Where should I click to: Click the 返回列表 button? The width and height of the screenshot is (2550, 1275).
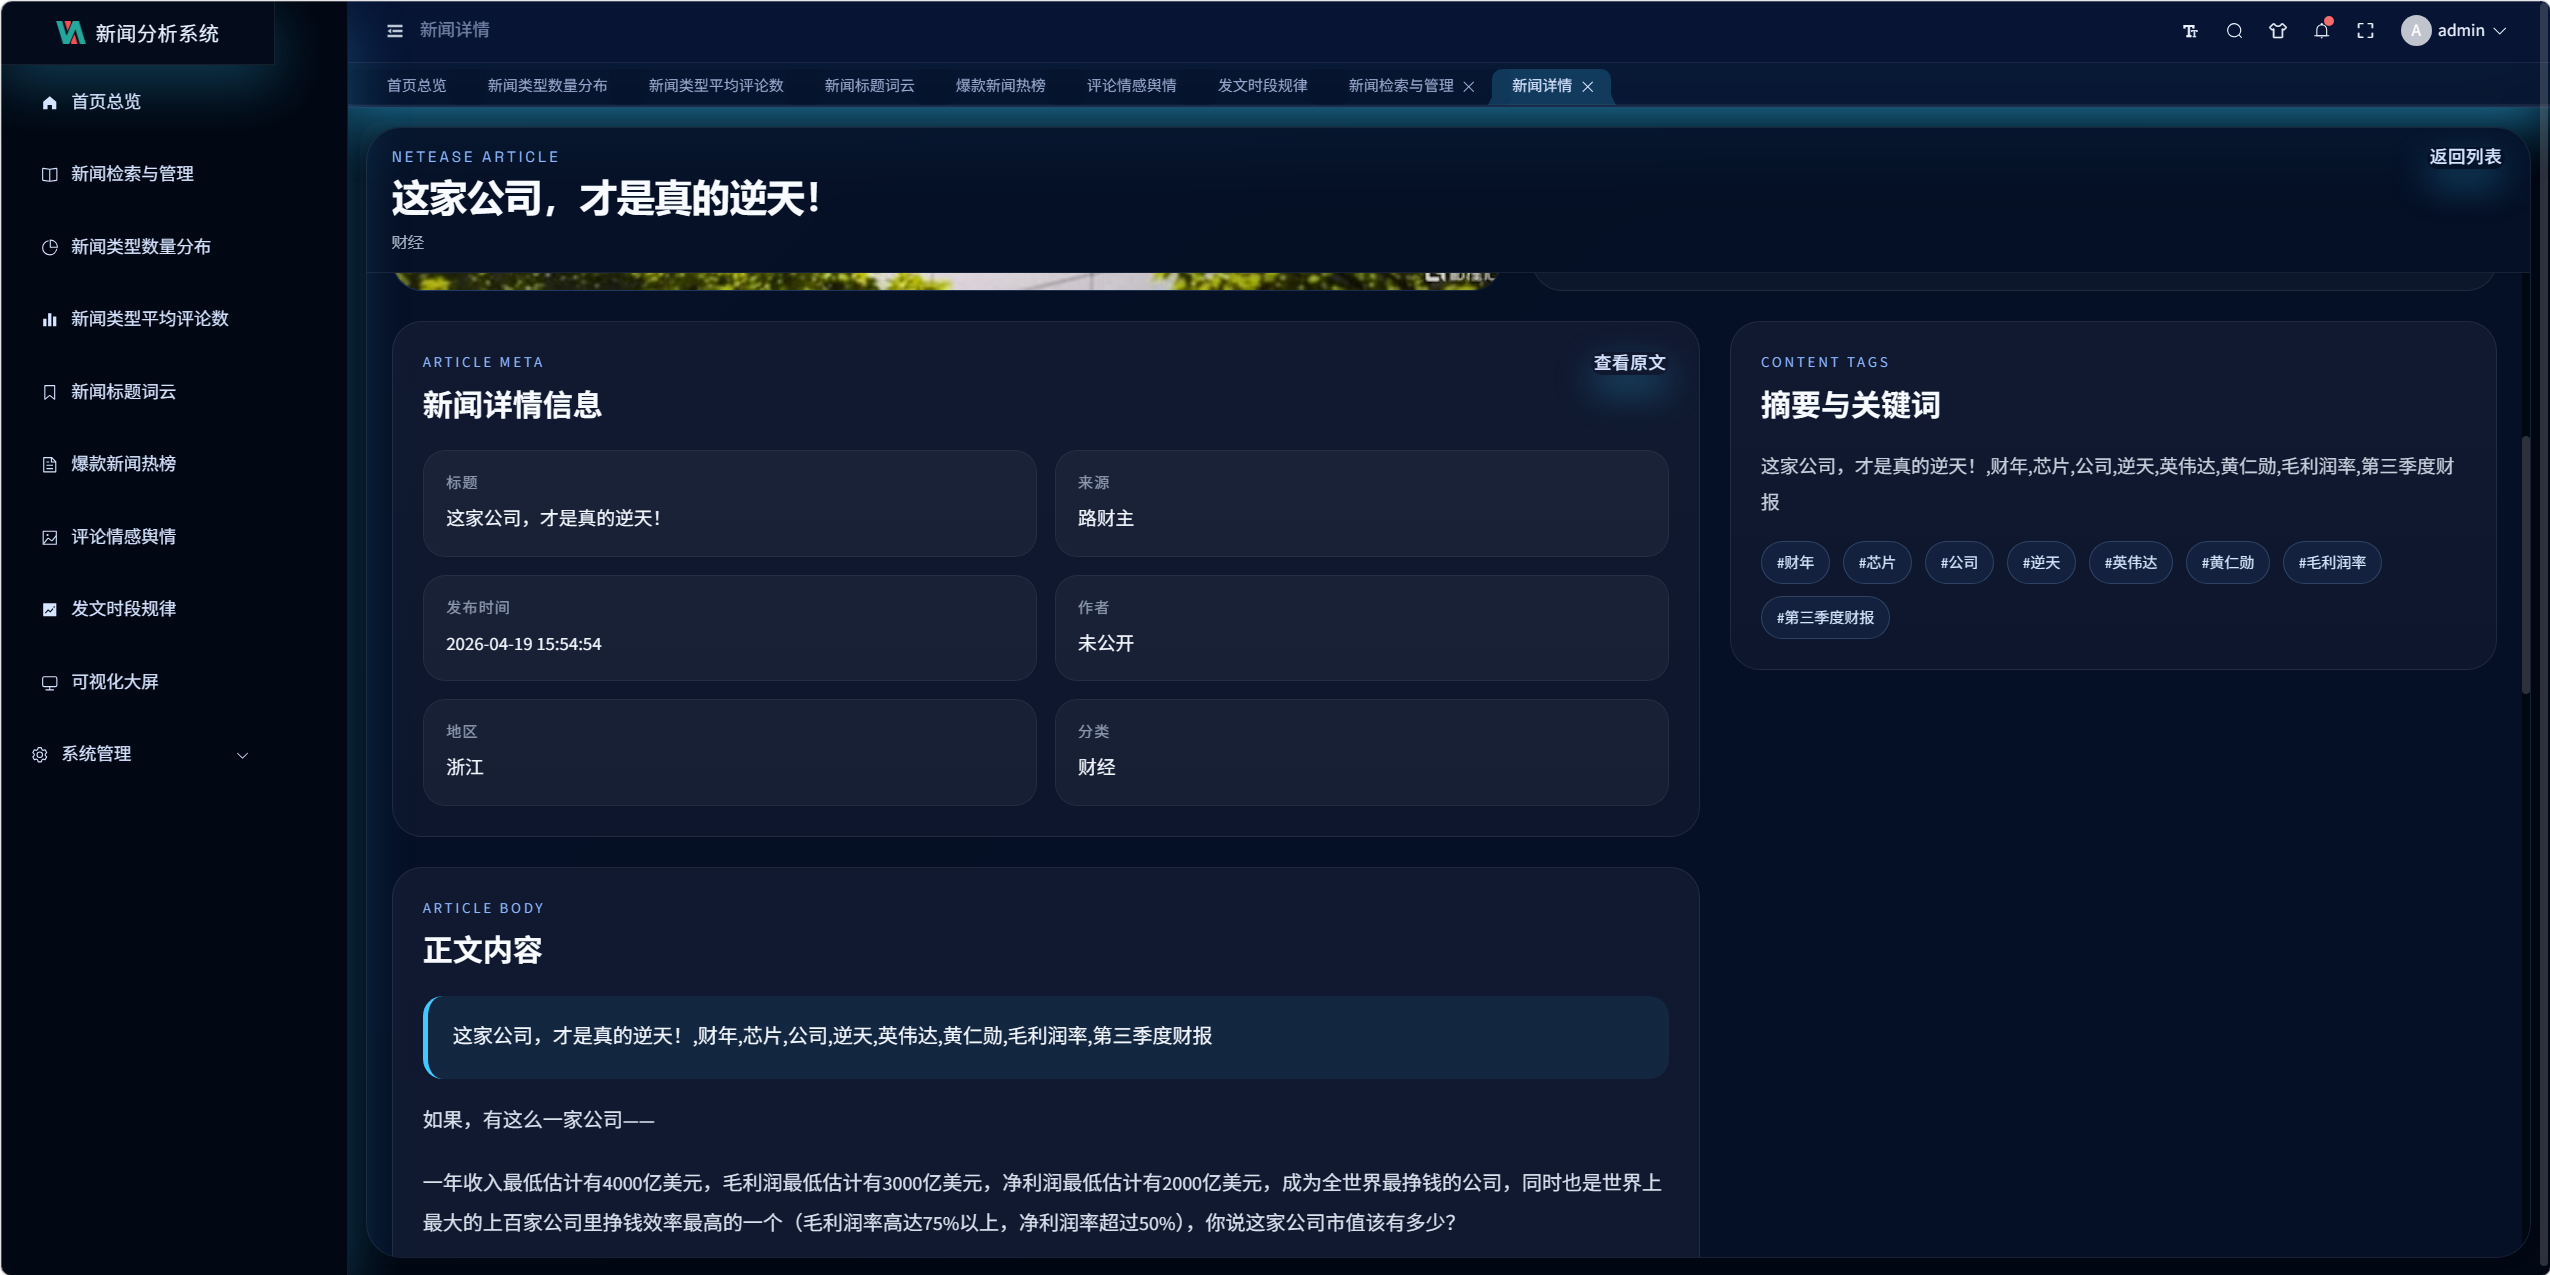[2465, 157]
